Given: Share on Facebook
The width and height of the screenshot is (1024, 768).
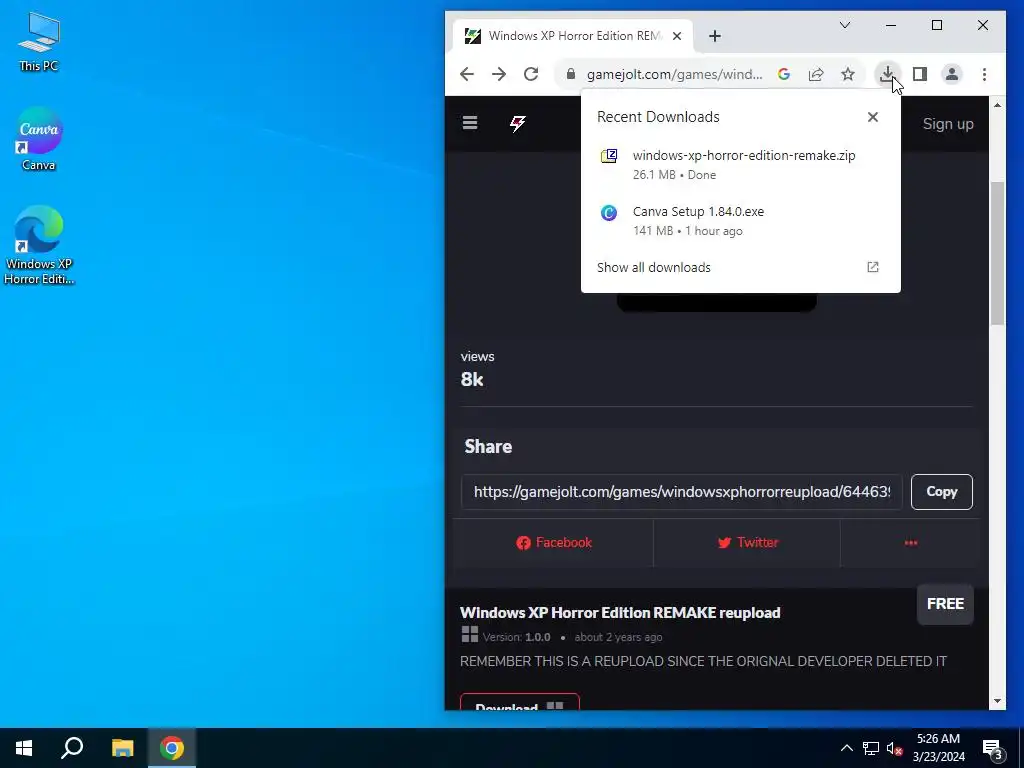Looking at the screenshot, I should (x=554, y=543).
